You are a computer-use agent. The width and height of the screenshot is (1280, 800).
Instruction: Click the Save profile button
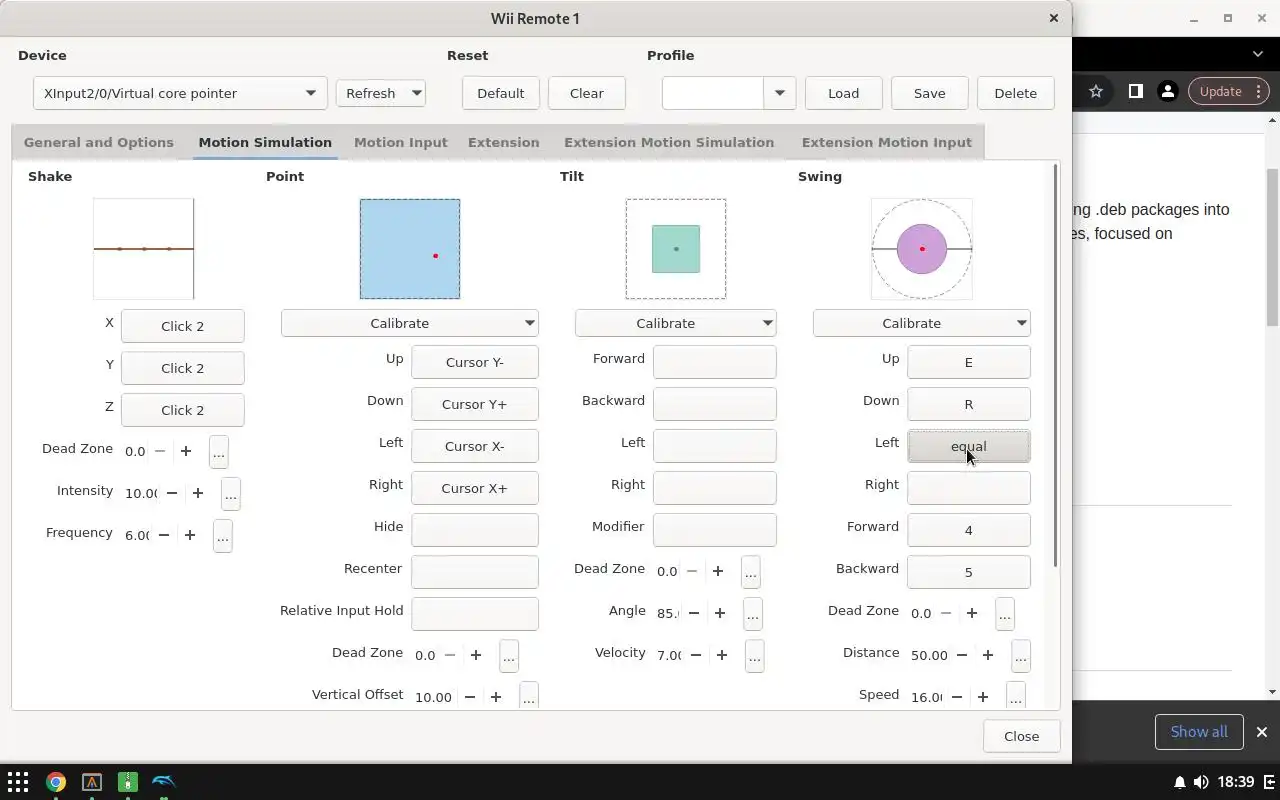[x=930, y=93]
